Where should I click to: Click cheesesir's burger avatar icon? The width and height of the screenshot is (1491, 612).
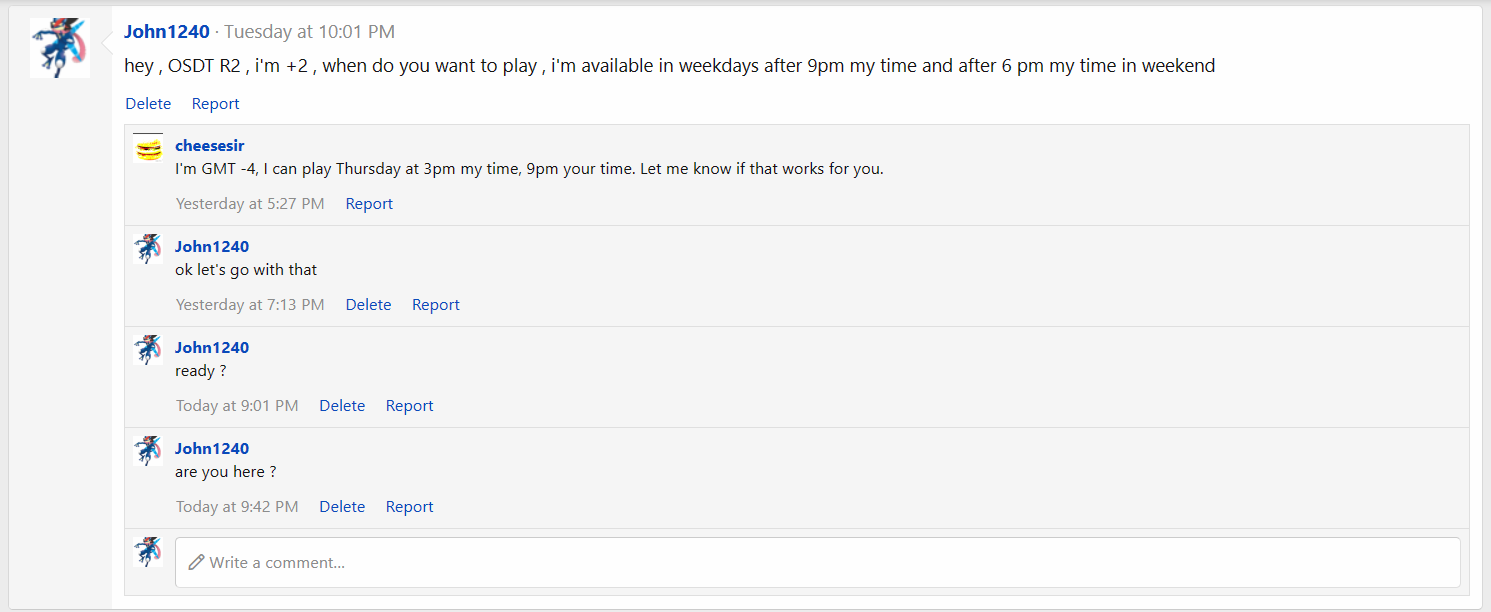point(148,149)
